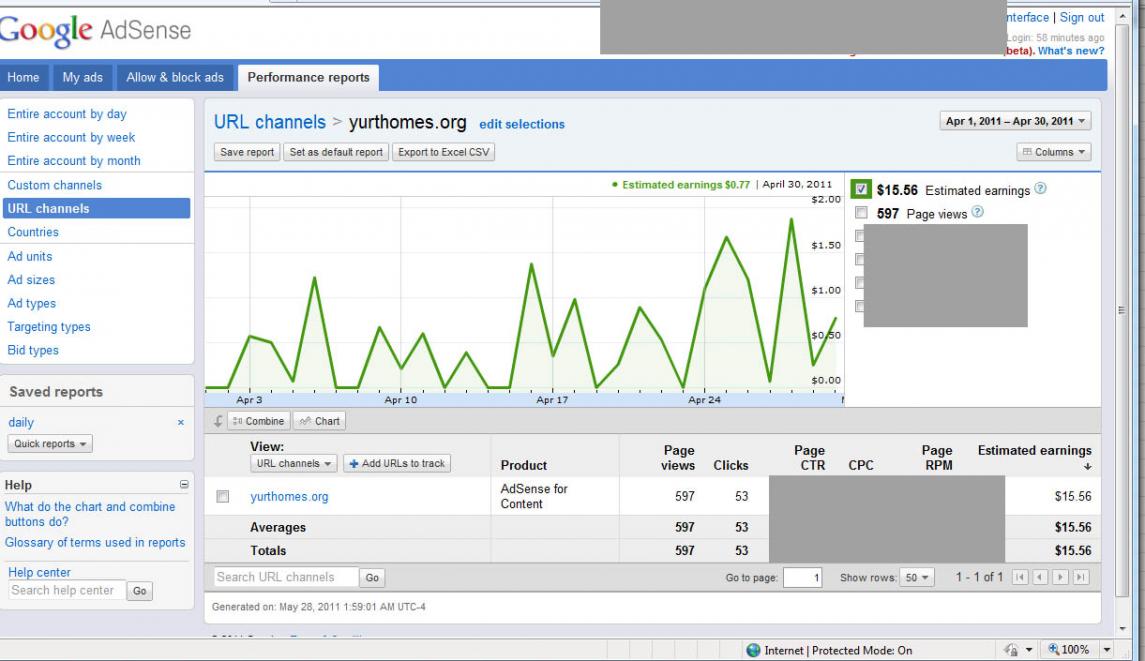The width and height of the screenshot is (1145, 661).
Task: Go to first page of results
Action: (x=1022, y=578)
